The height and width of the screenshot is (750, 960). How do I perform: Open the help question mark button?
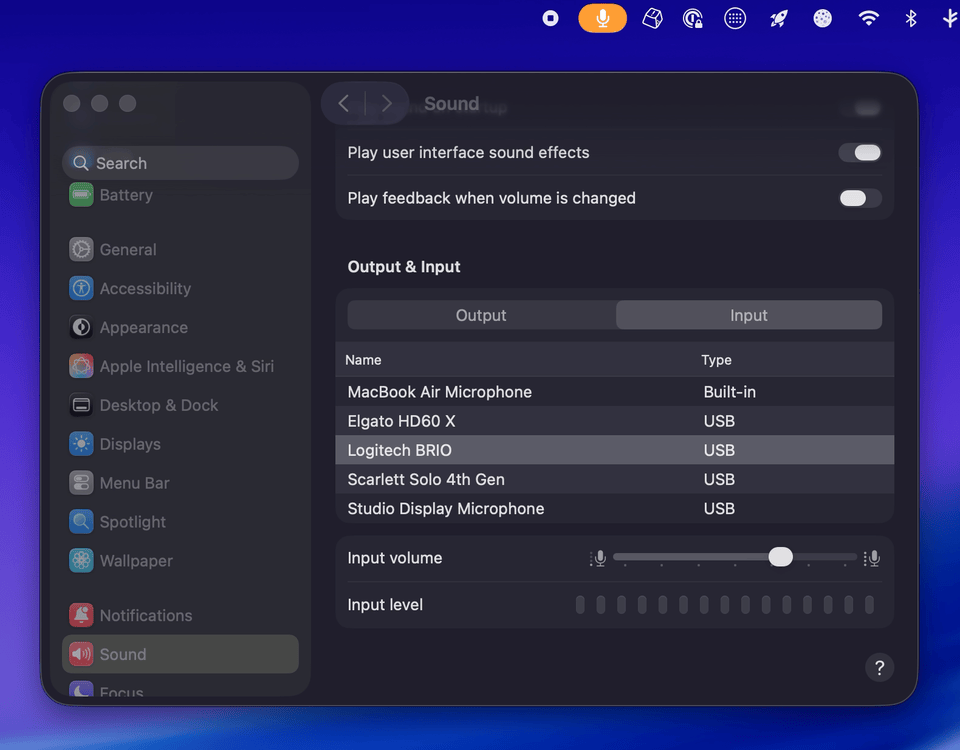point(879,668)
